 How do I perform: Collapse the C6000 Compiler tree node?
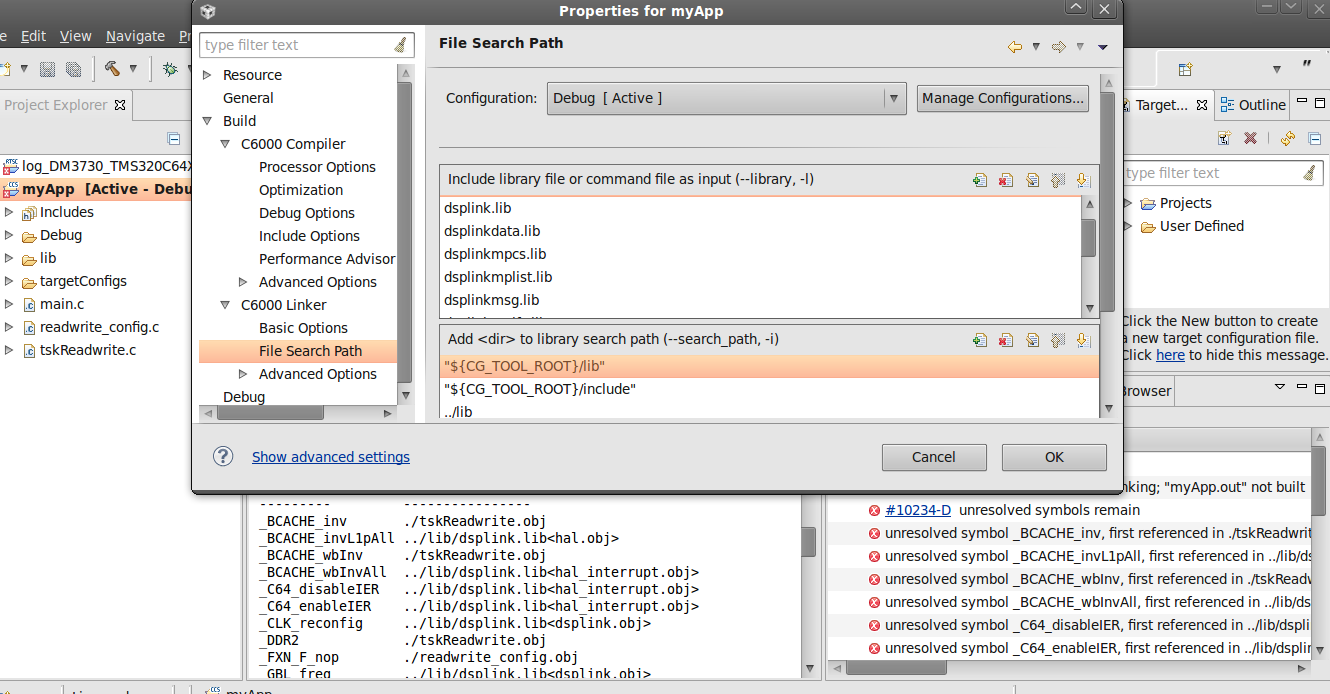coord(226,144)
